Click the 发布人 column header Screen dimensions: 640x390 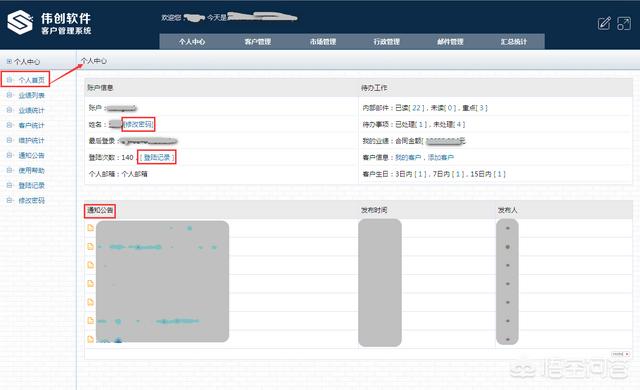[x=507, y=211]
